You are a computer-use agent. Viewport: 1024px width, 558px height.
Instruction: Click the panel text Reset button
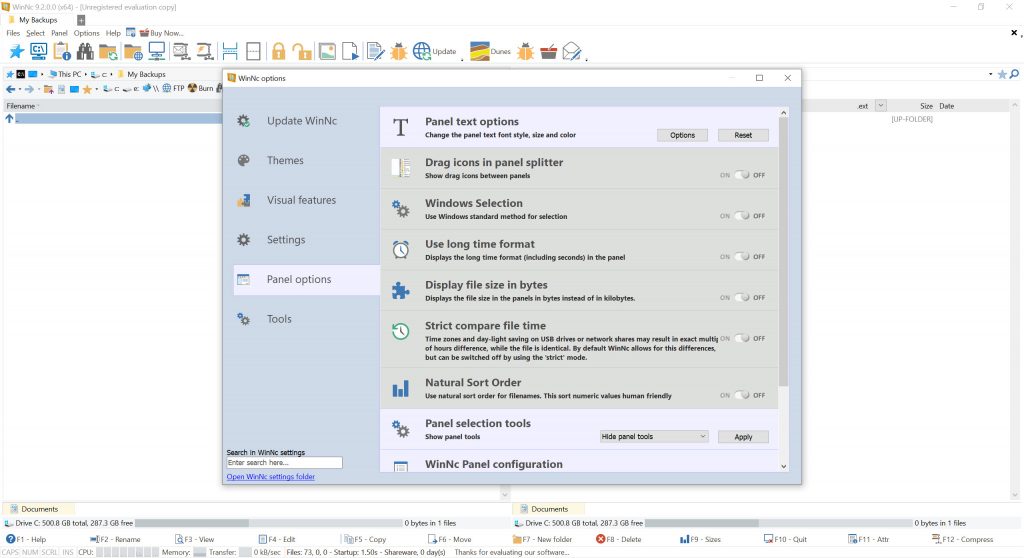(x=743, y=135)
